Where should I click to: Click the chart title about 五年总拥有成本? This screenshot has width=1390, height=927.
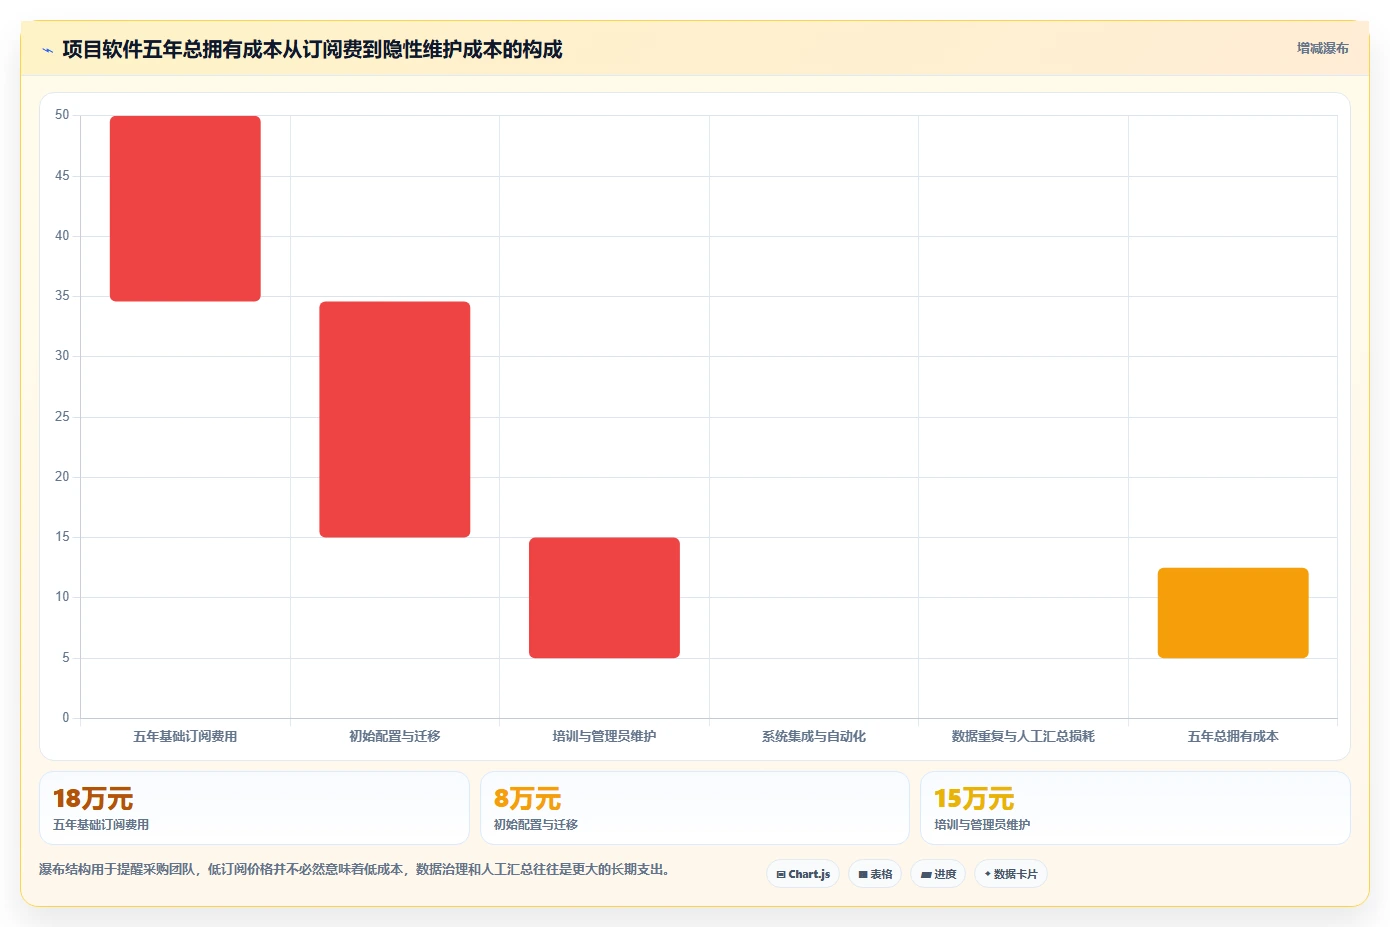(x=312, y=49)
